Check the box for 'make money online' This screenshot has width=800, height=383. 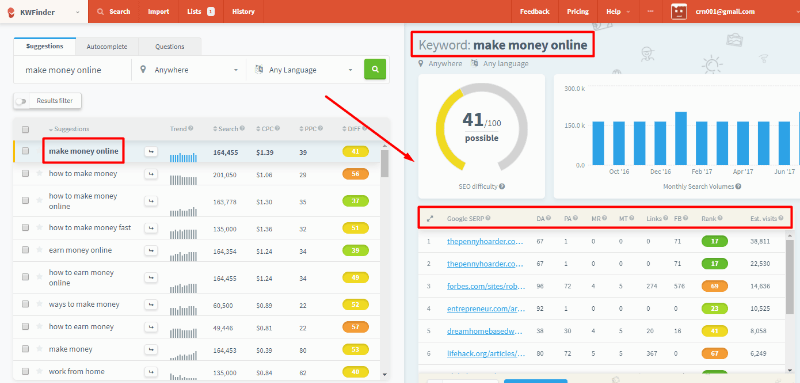pos(26,151)
